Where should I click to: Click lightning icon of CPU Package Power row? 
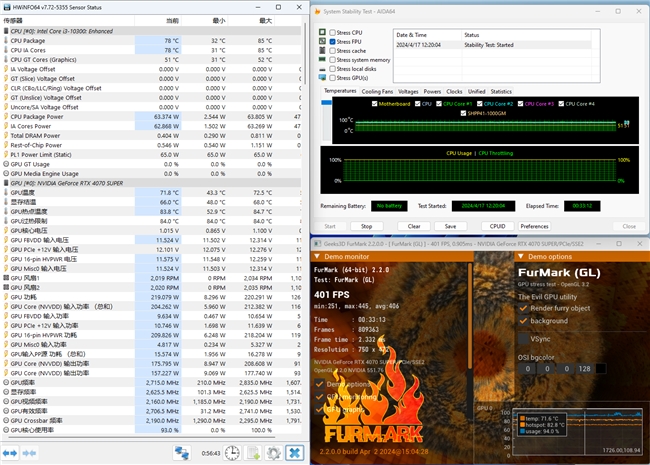(x=6, y=116)
